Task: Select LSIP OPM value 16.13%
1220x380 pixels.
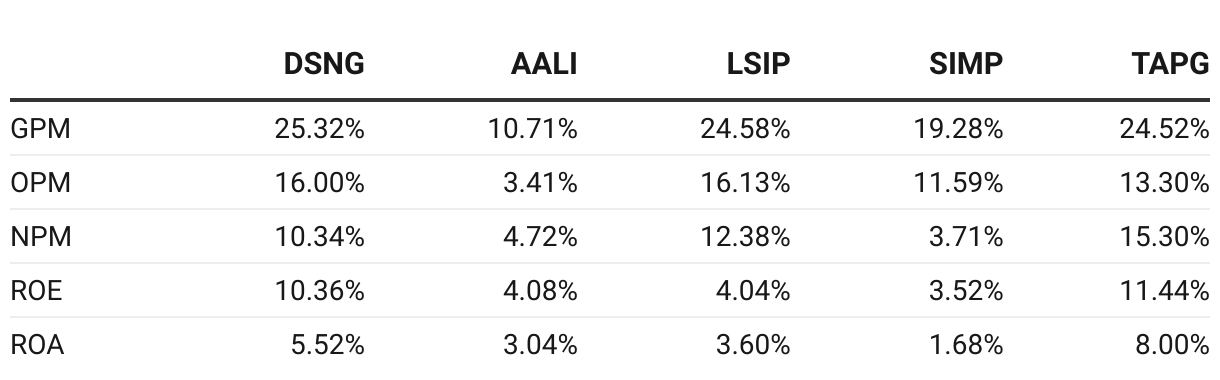Action: coord(746,183)
